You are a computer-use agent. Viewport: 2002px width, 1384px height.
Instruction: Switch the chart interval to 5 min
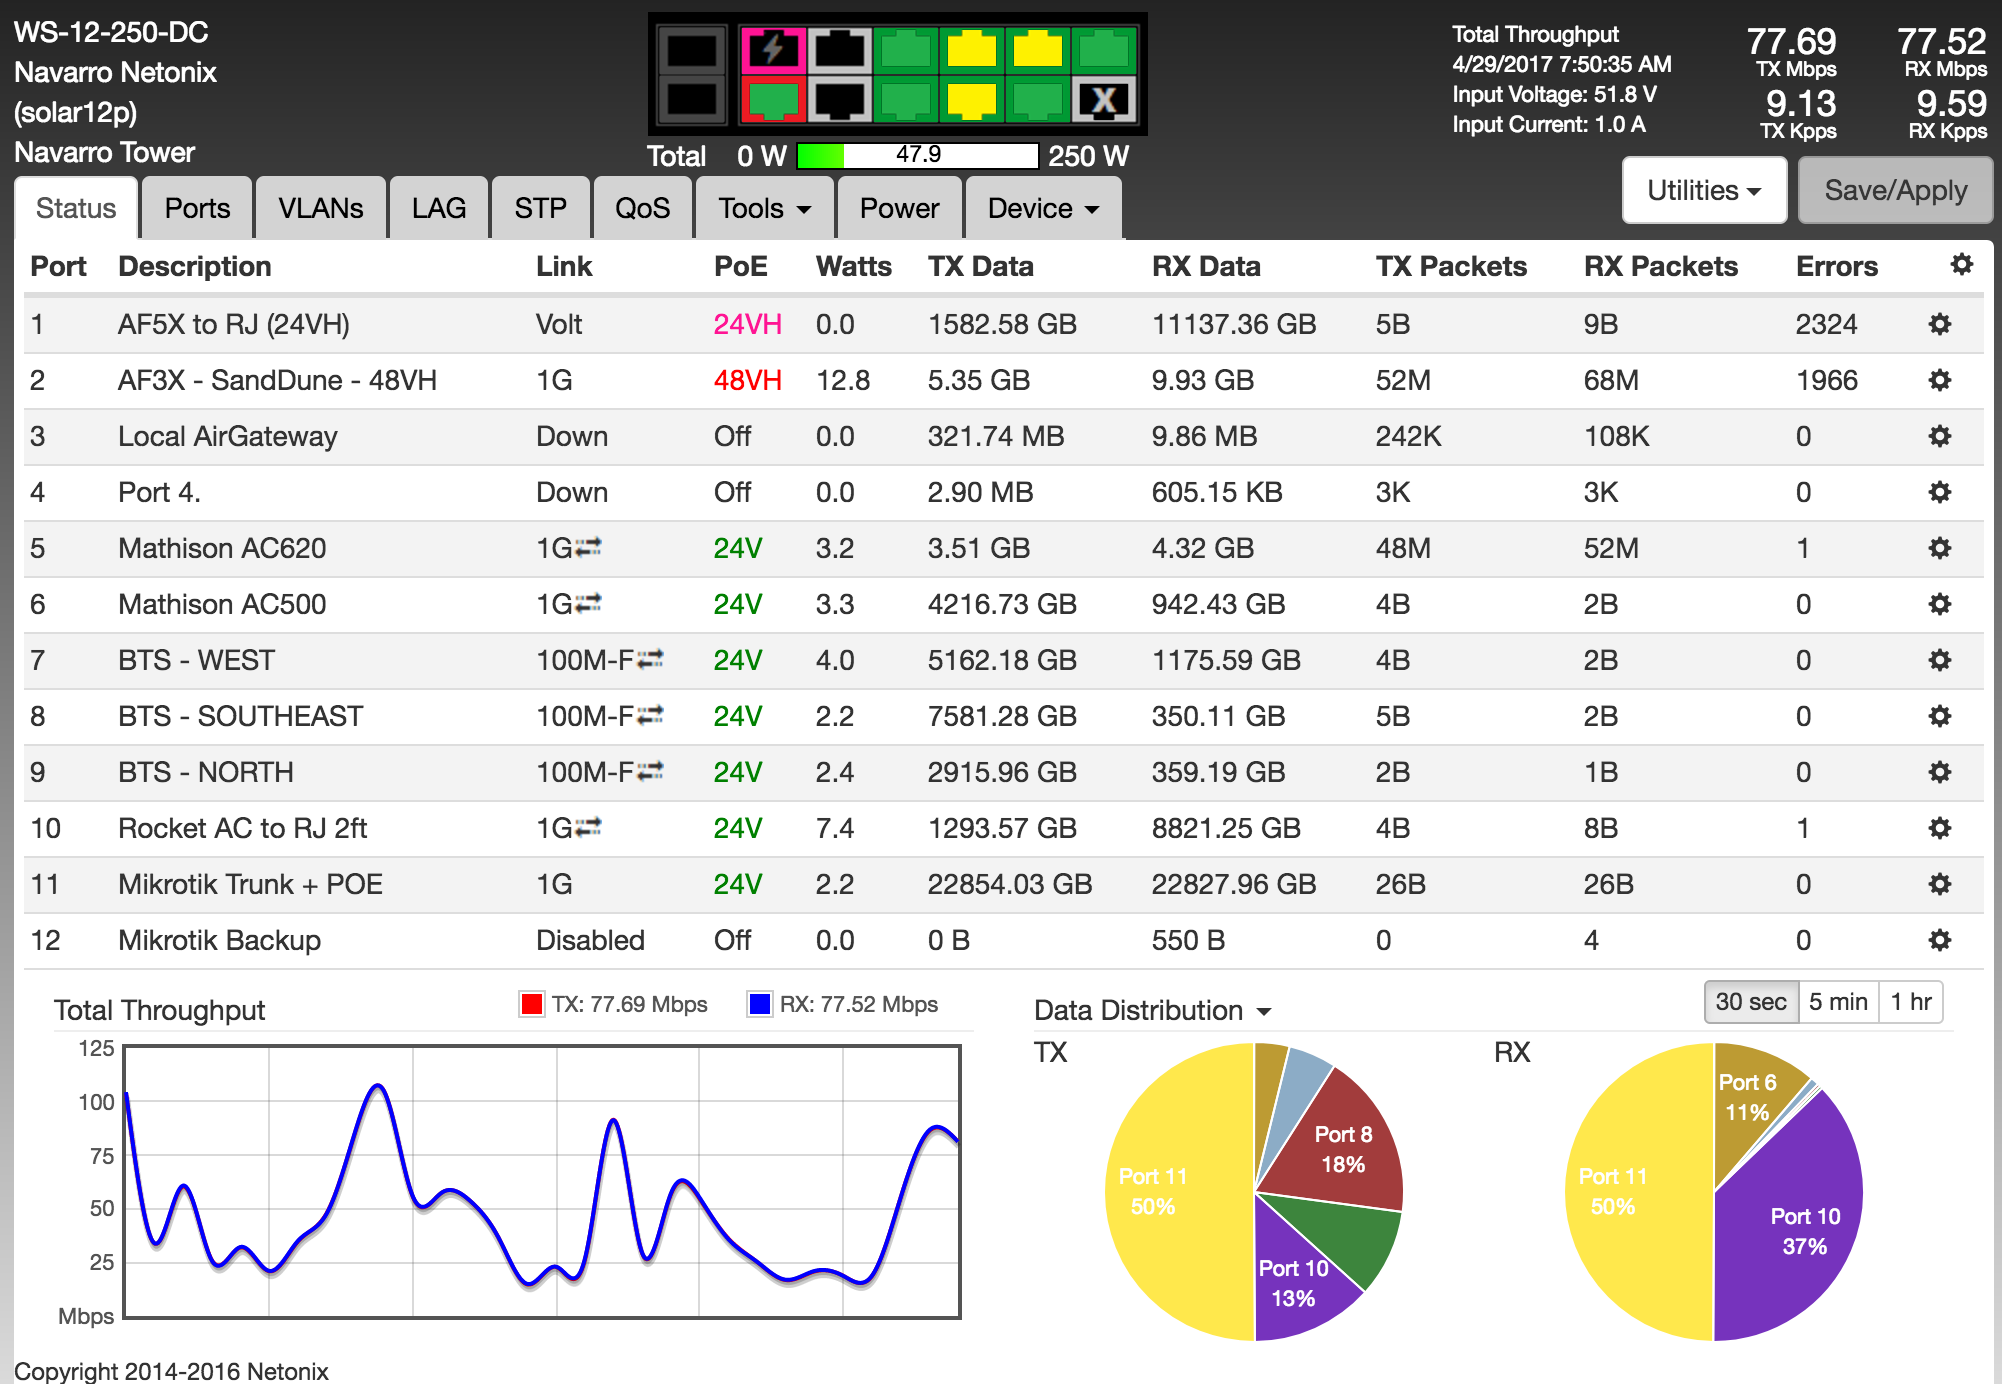click(1838, 1002)
